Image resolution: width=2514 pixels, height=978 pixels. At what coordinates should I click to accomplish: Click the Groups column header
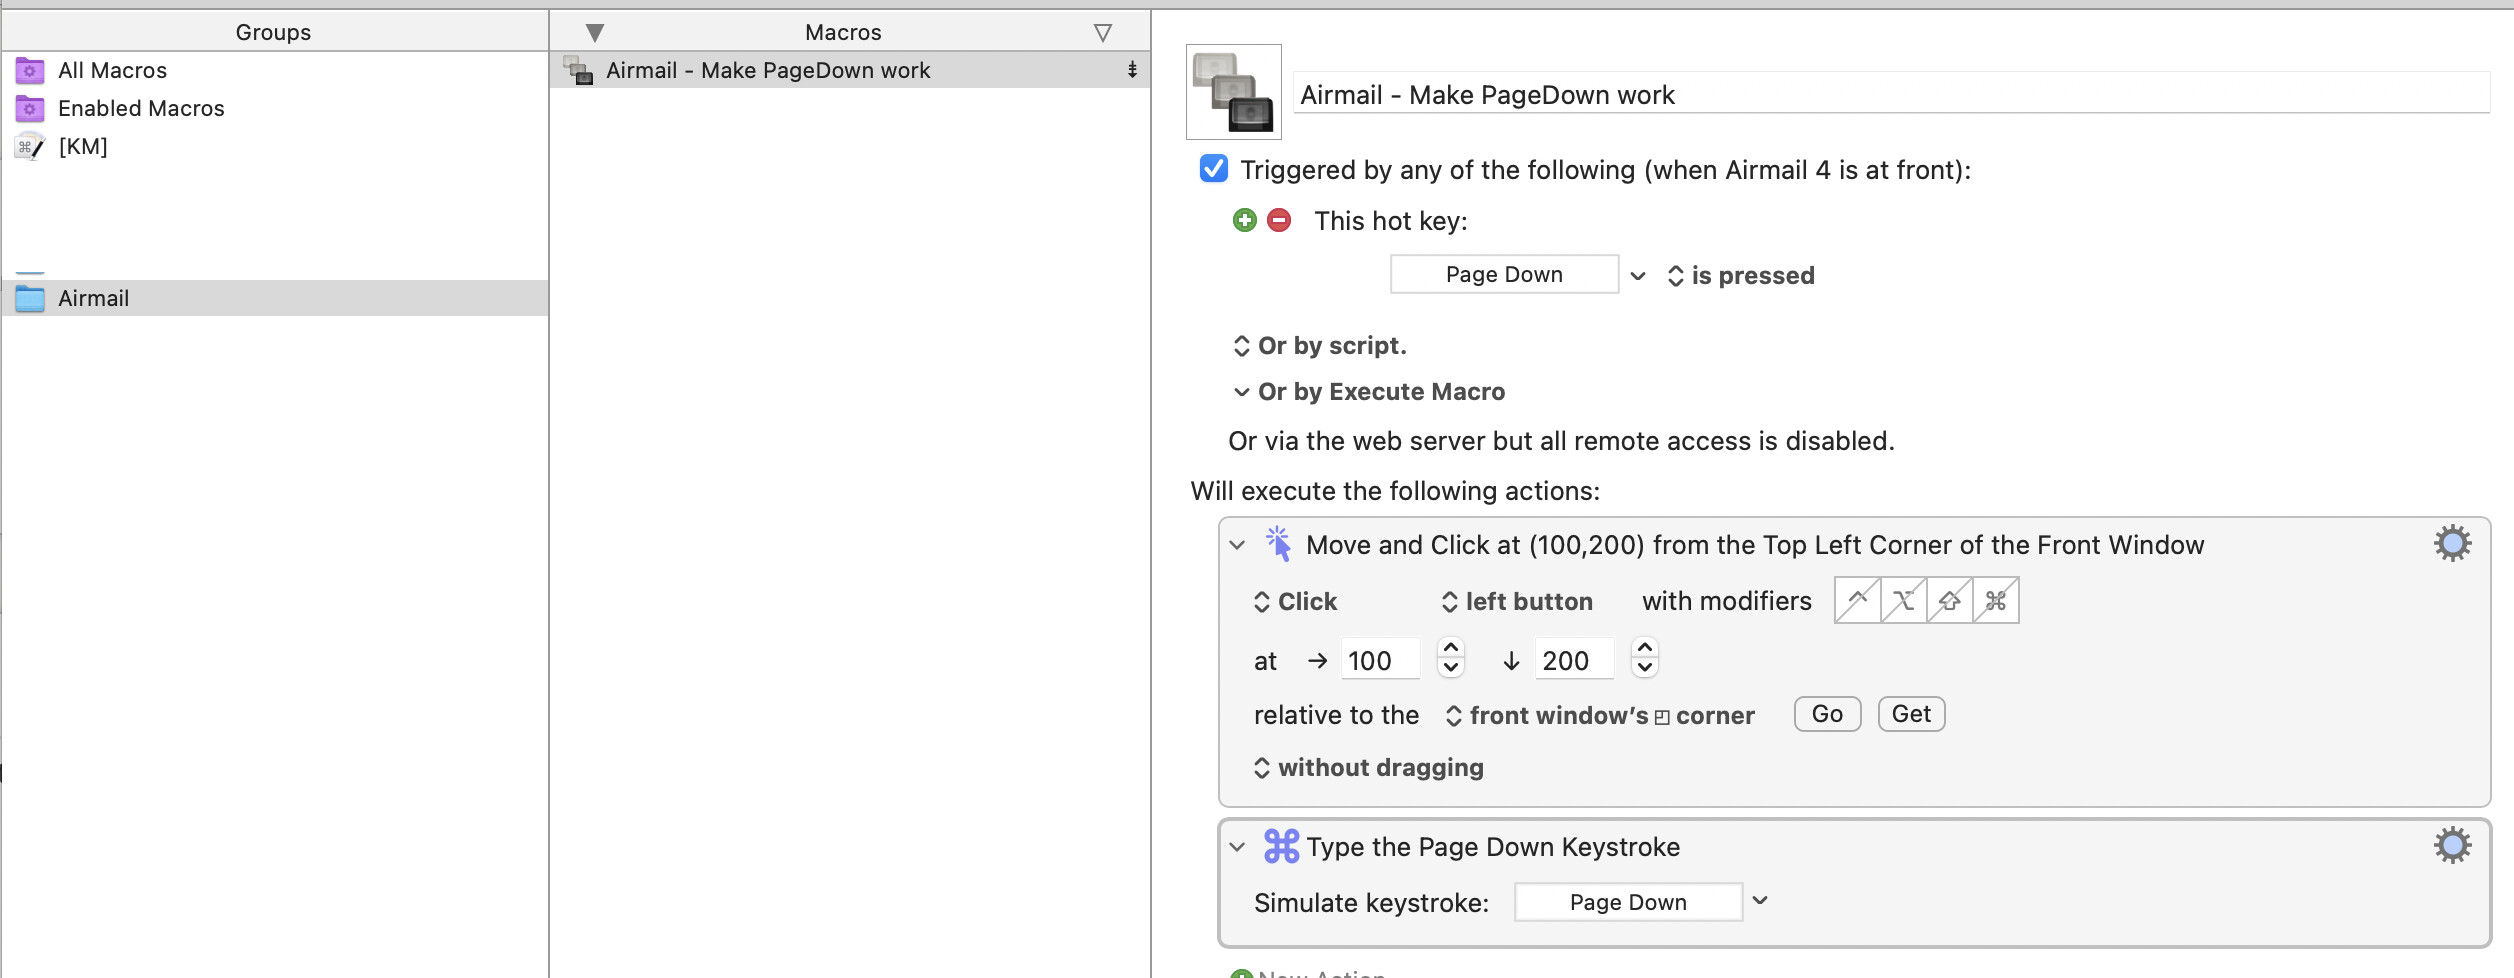pos(274,32)
